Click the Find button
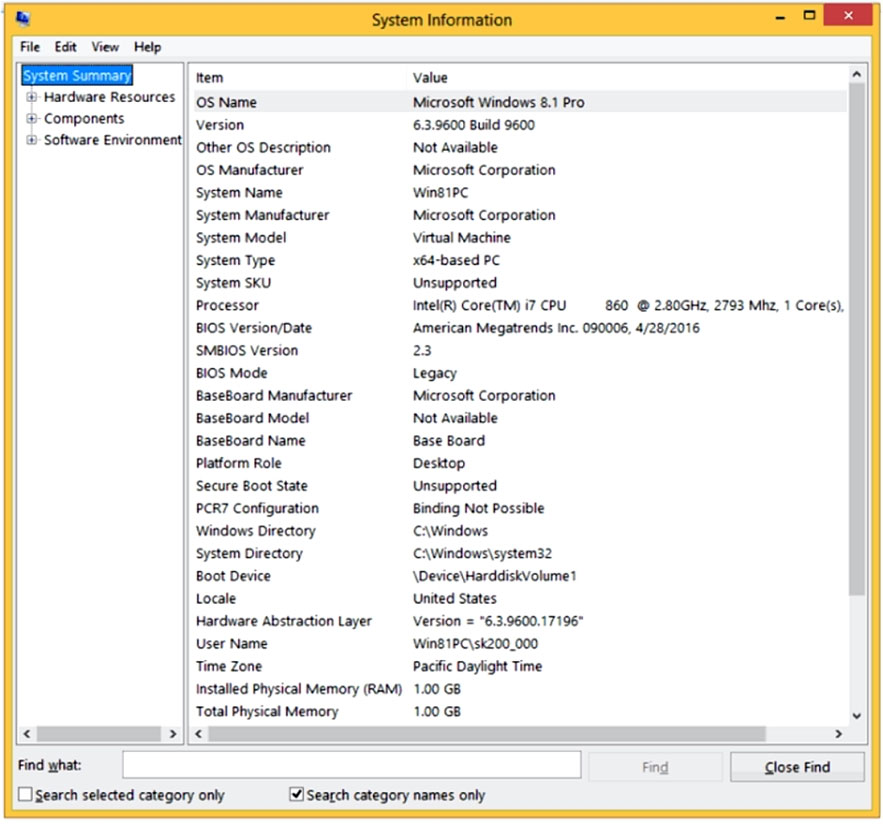 [655, 767]
